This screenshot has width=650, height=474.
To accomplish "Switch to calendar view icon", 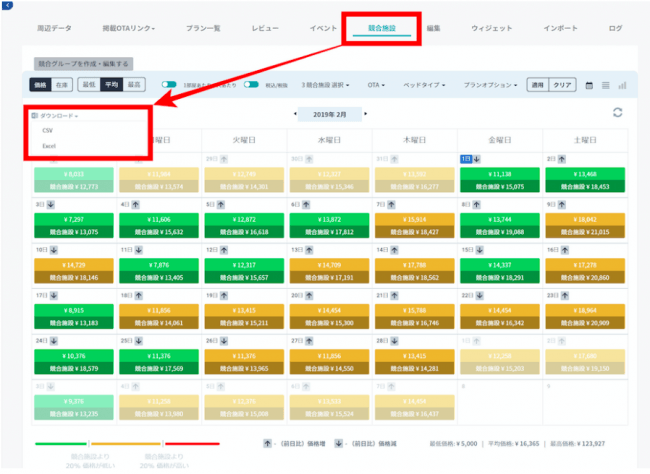I will pyautogui.click(x=589, y=85).
